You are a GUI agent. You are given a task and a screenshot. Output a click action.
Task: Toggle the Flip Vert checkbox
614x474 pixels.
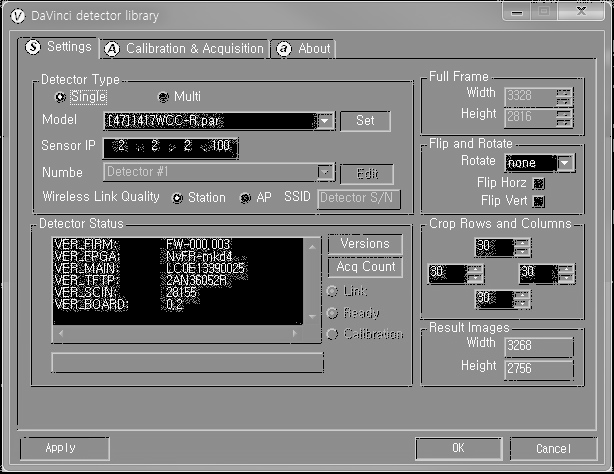pyautogui.click(x=539, y=201)
